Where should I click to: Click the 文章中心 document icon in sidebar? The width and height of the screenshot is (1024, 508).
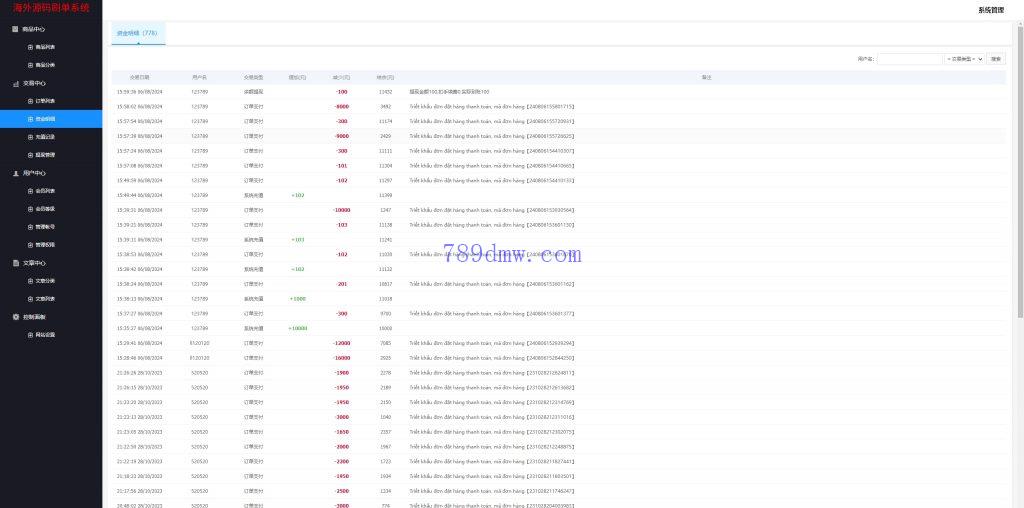[15, 263]
